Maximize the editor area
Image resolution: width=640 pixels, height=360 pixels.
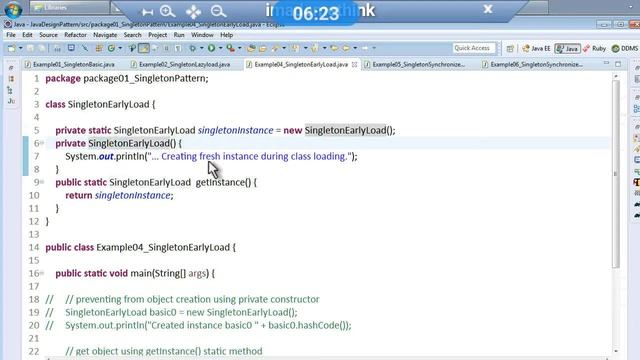[618, 64]
